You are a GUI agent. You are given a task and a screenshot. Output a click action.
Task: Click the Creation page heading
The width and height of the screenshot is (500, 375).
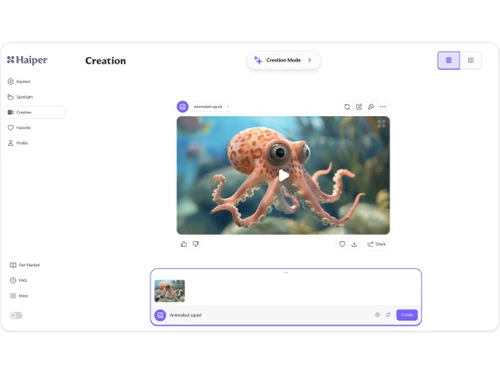click(x=106, y=61)
